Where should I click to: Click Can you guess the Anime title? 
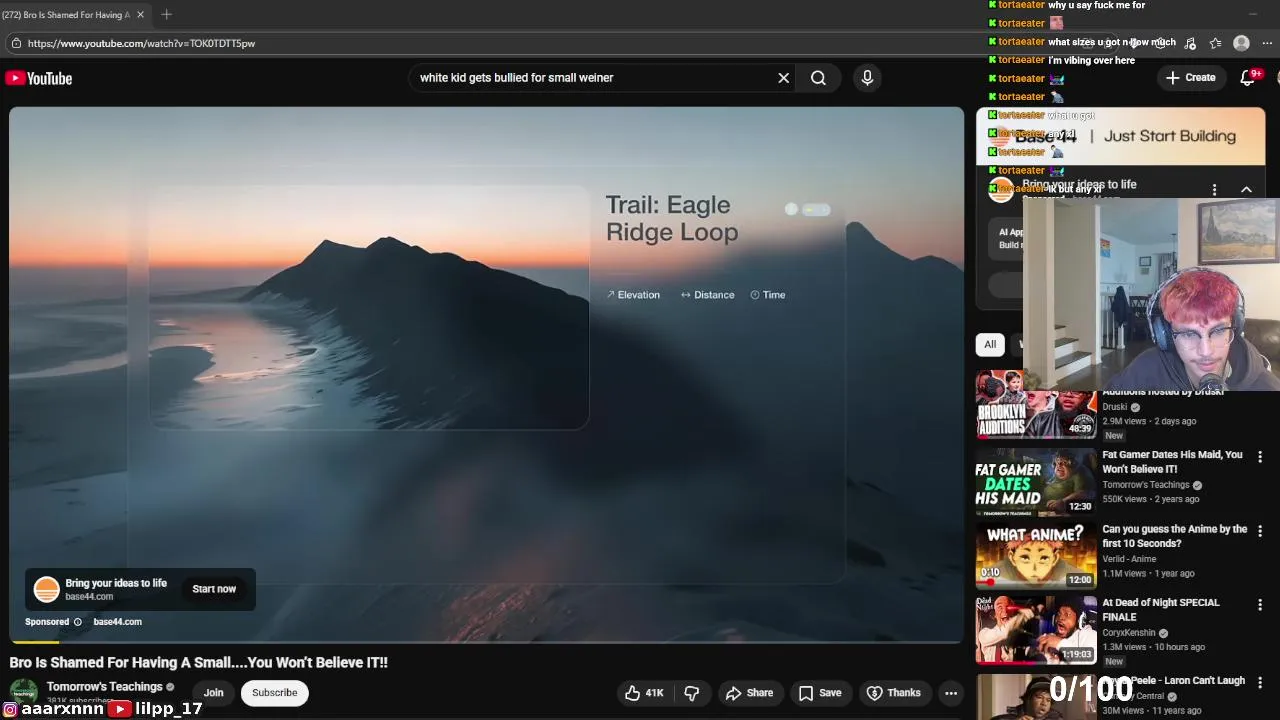click(x=1174, y=536)
